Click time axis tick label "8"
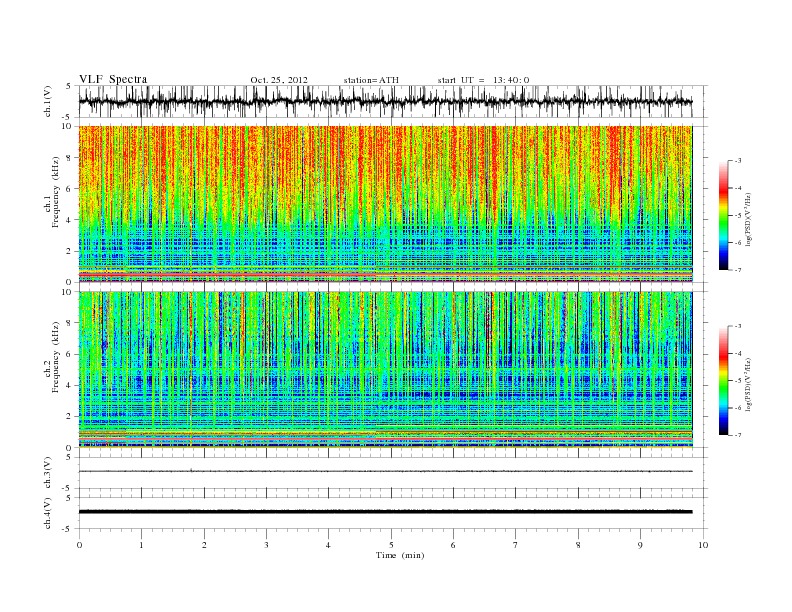Screen dimensions: 792x612 (x=578, y=545)
